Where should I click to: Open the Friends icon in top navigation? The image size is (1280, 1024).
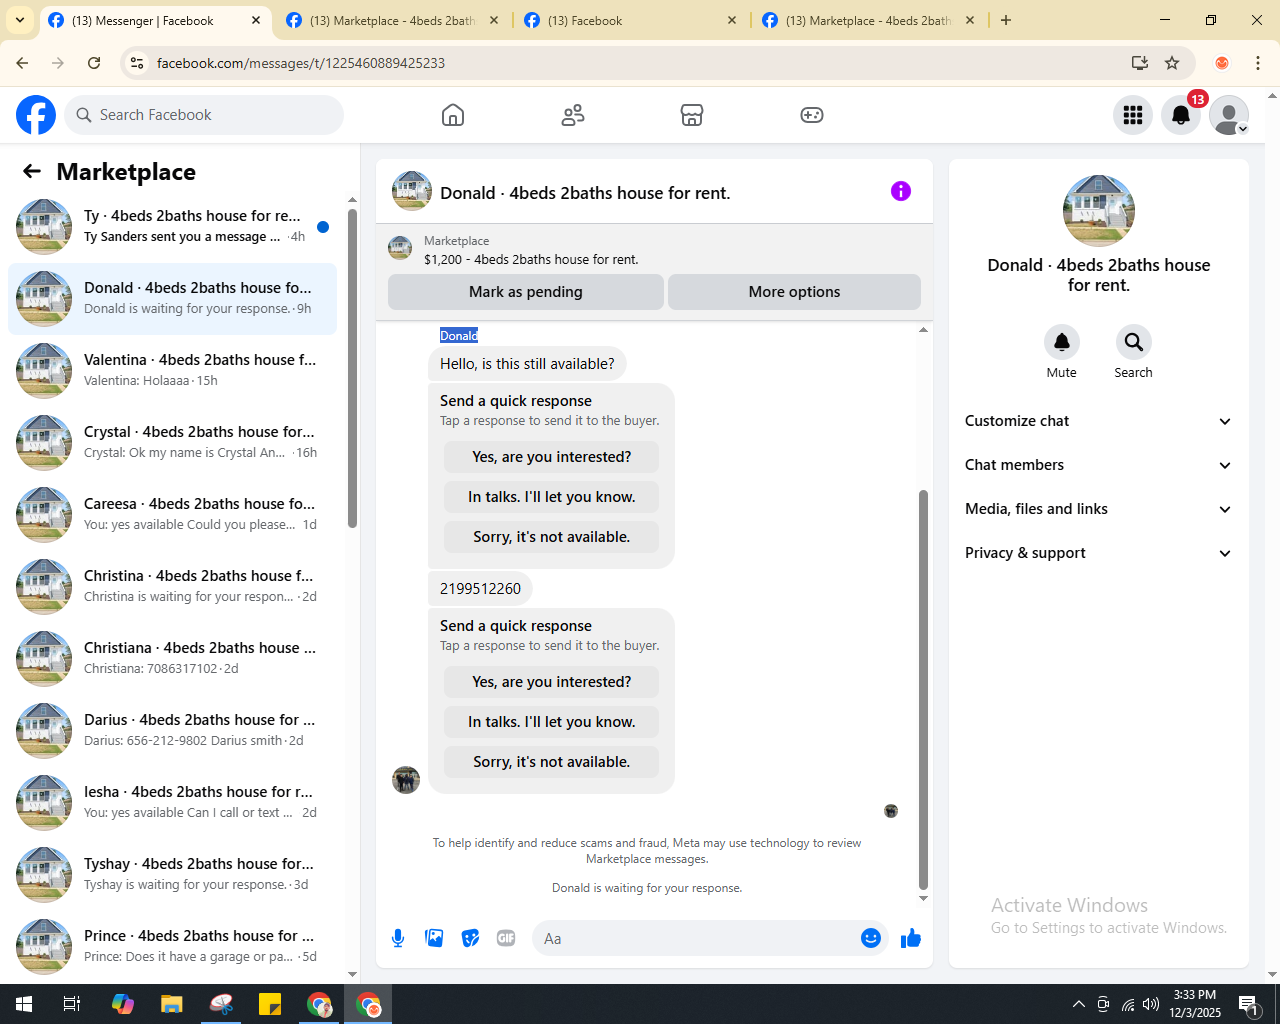573,115
